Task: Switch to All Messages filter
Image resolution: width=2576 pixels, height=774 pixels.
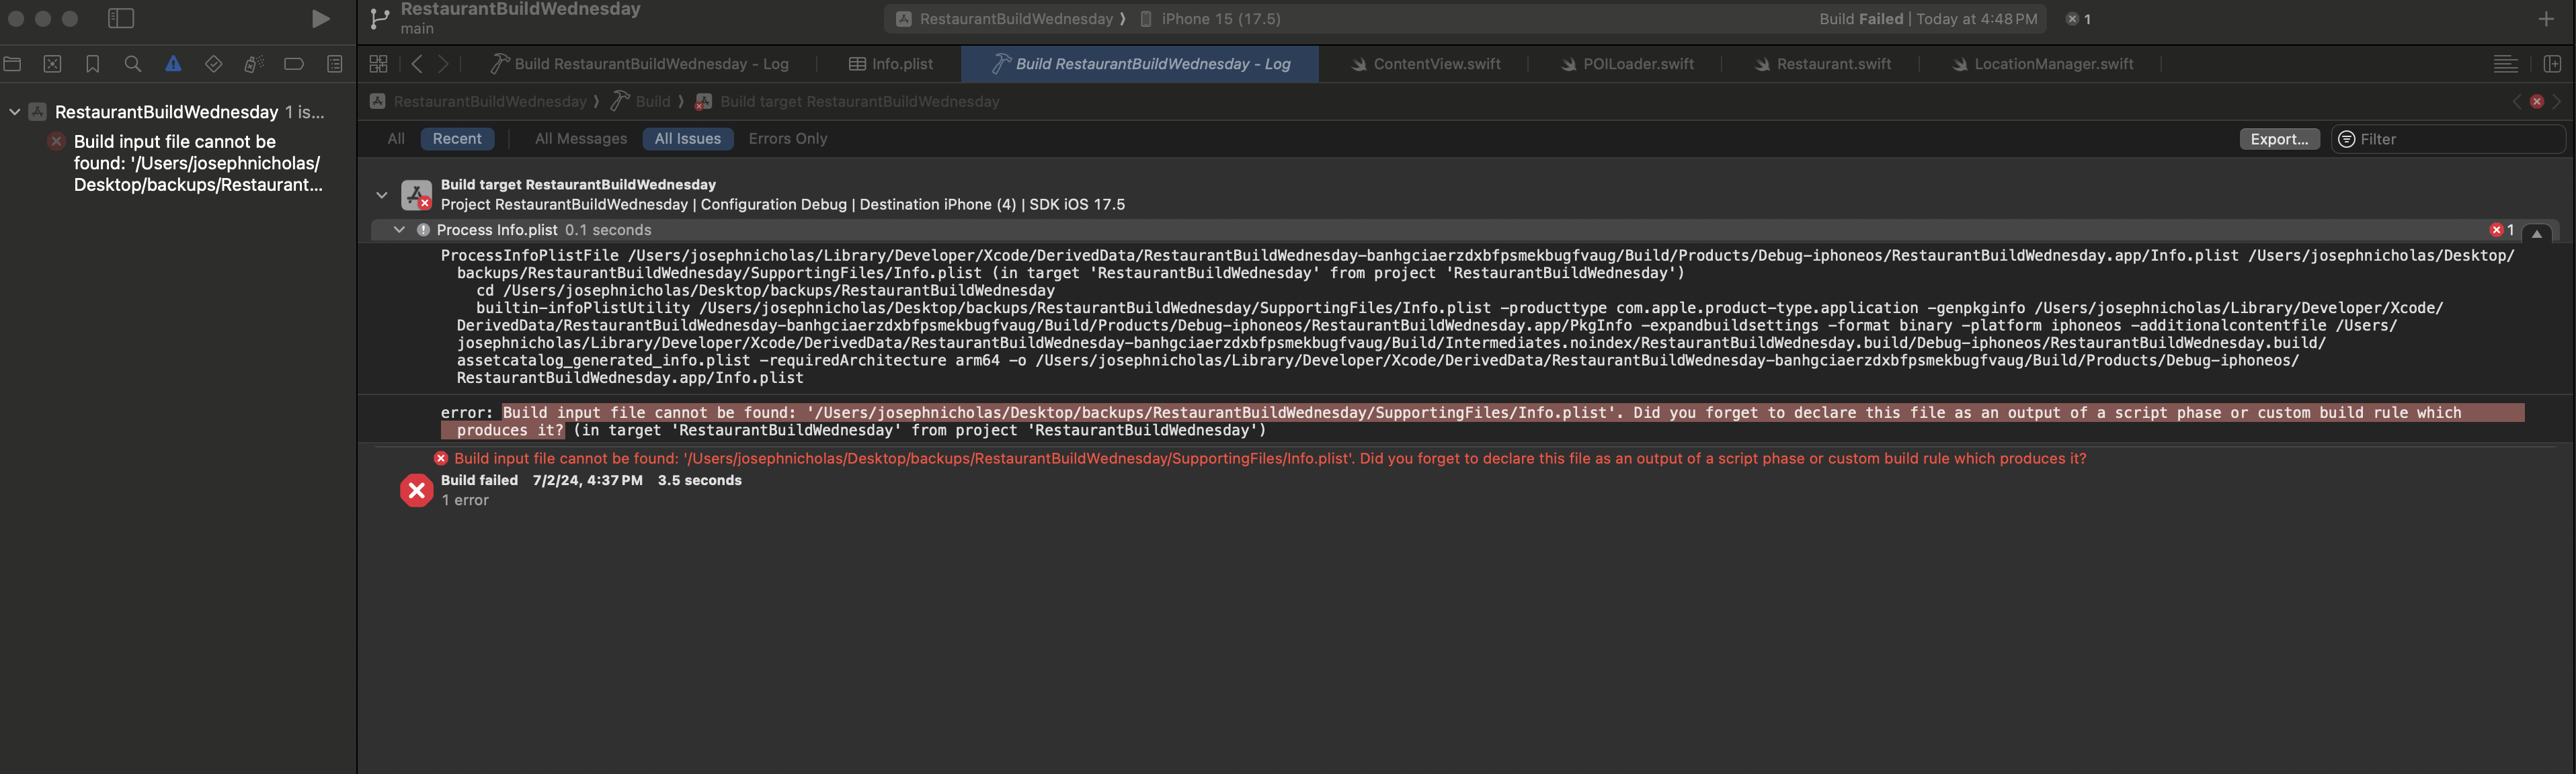Action: click(x=580, y=139)
